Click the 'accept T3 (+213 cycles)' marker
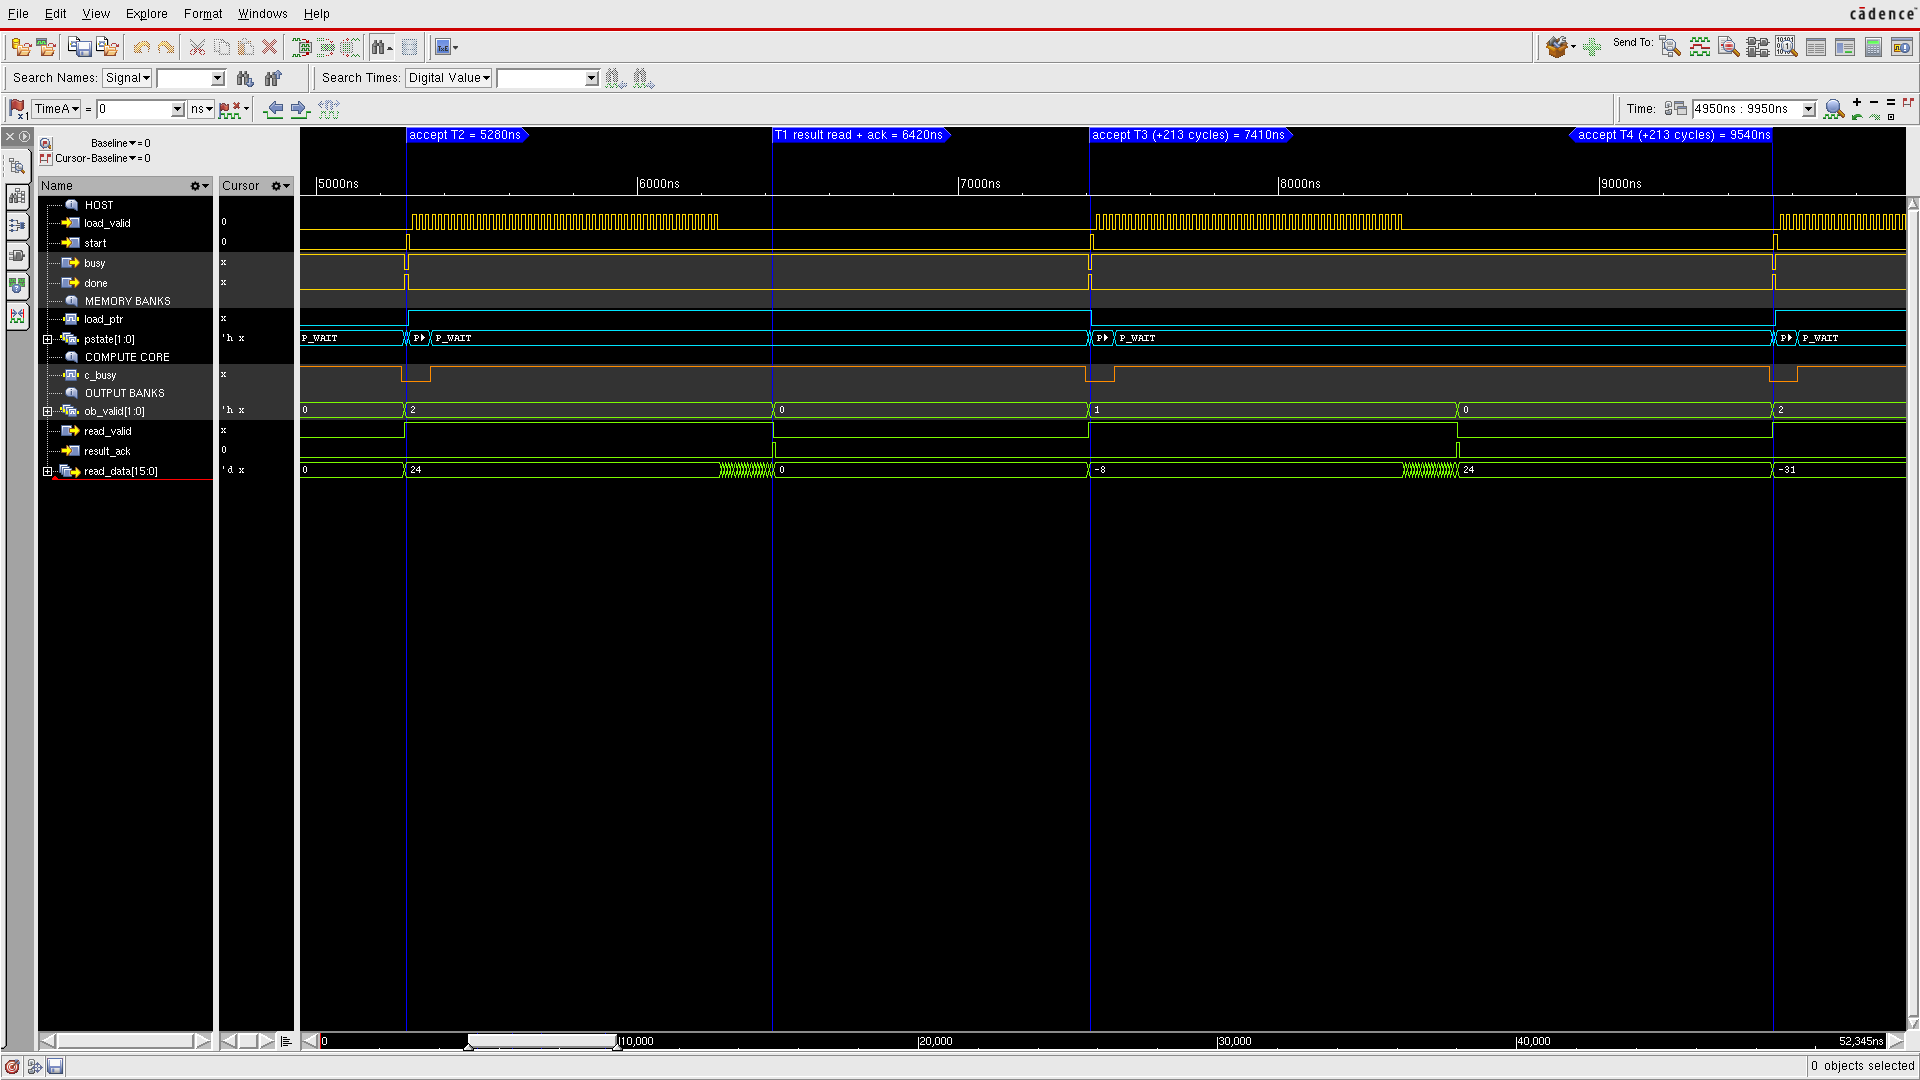 coord(1190,135)
